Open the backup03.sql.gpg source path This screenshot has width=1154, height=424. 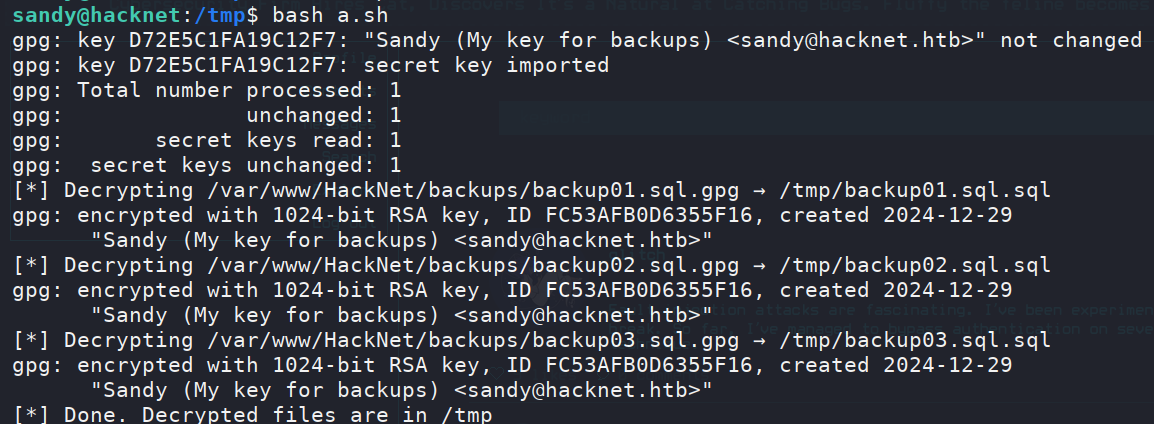point(489,340)
